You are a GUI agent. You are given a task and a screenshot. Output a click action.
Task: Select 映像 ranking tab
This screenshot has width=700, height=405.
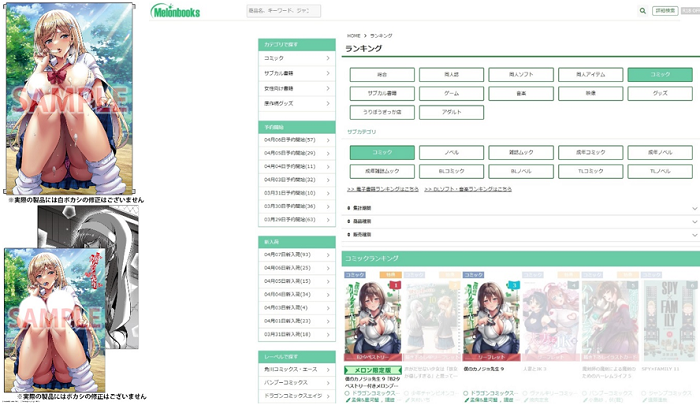click(590, 93)
